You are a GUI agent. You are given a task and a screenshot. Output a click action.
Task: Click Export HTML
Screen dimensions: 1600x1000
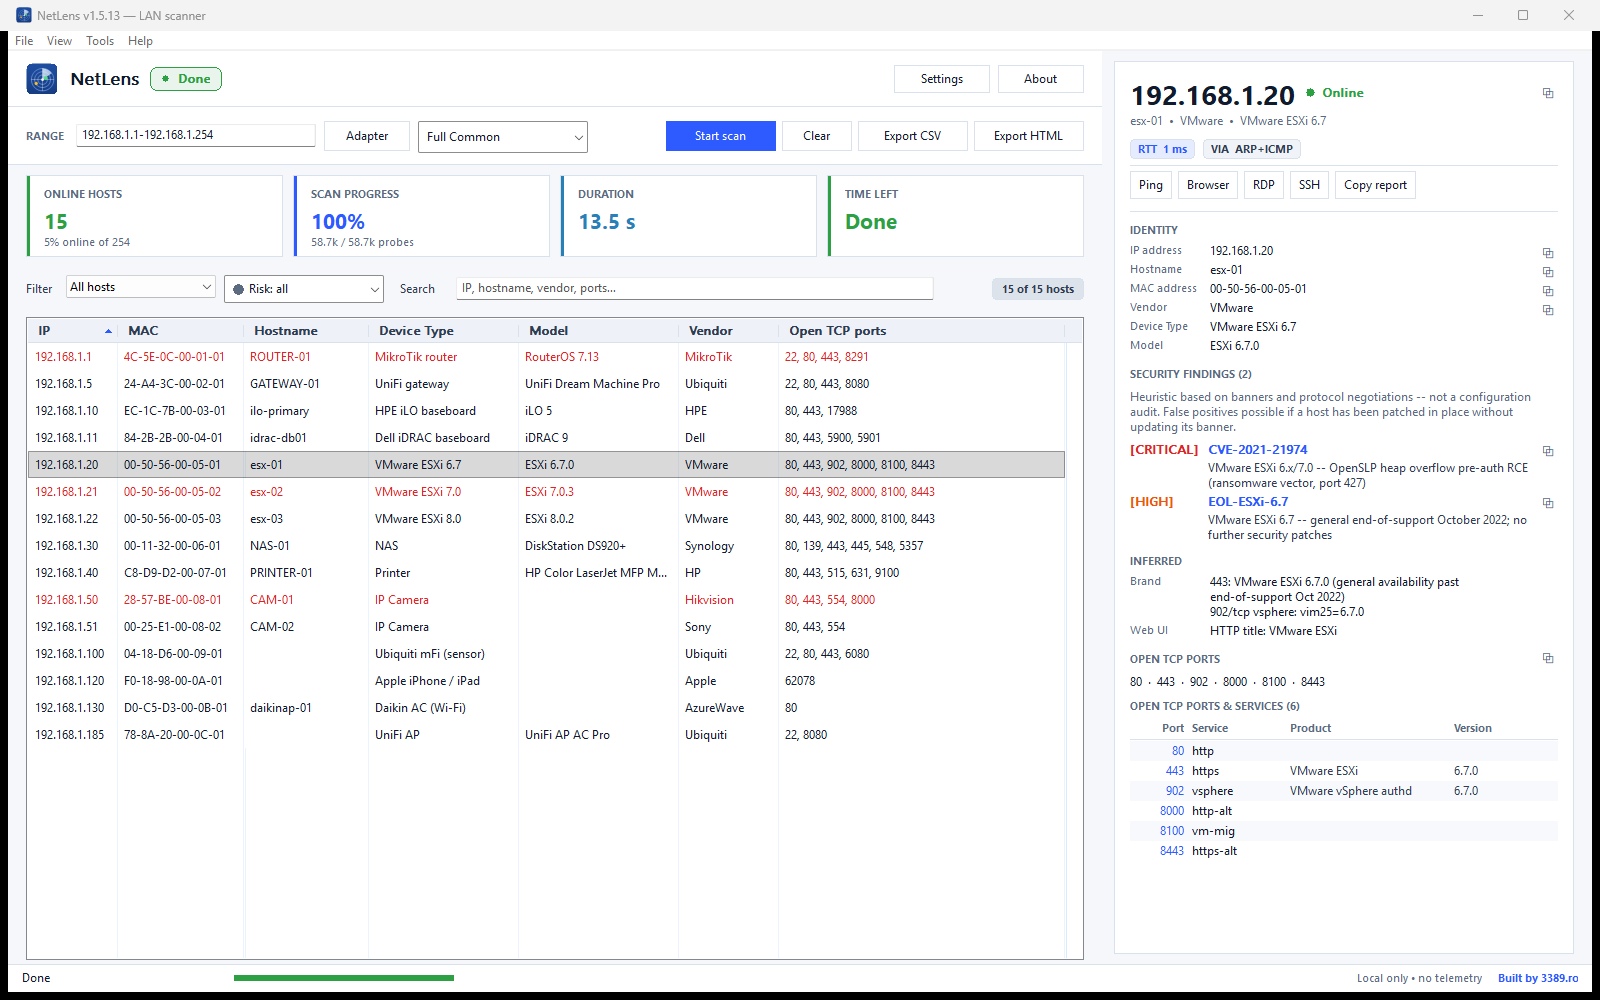click(x=1029, y=136)
